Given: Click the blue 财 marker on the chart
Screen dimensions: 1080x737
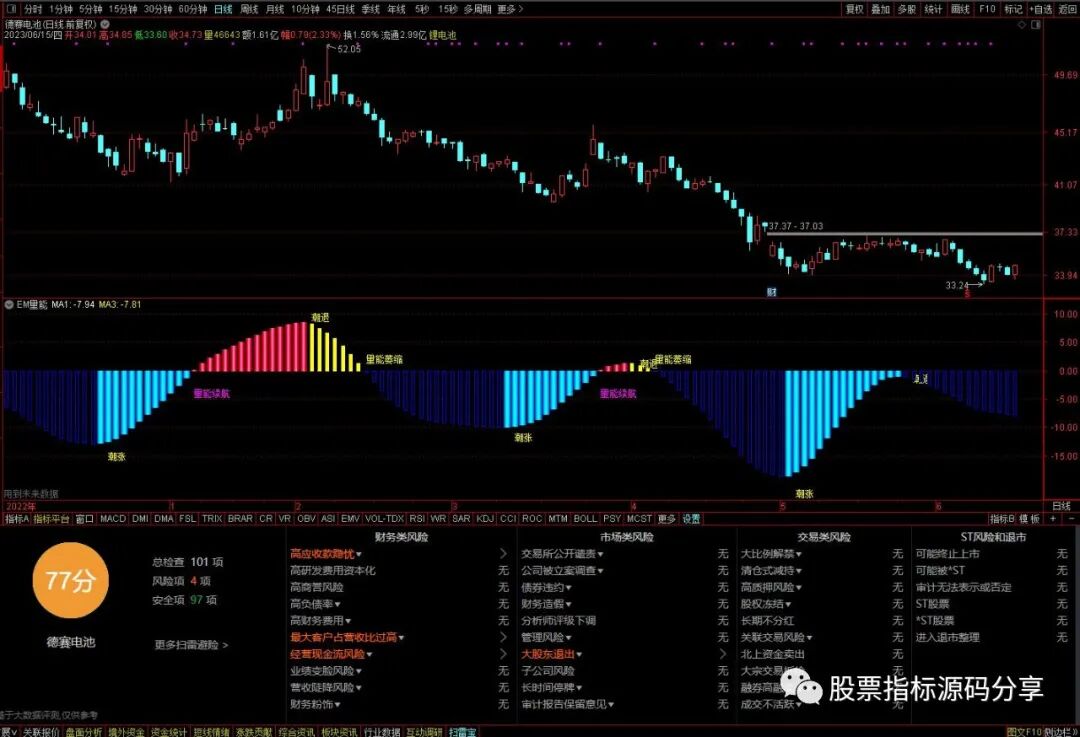Looking at the screenshot, I should pos(771,292).
